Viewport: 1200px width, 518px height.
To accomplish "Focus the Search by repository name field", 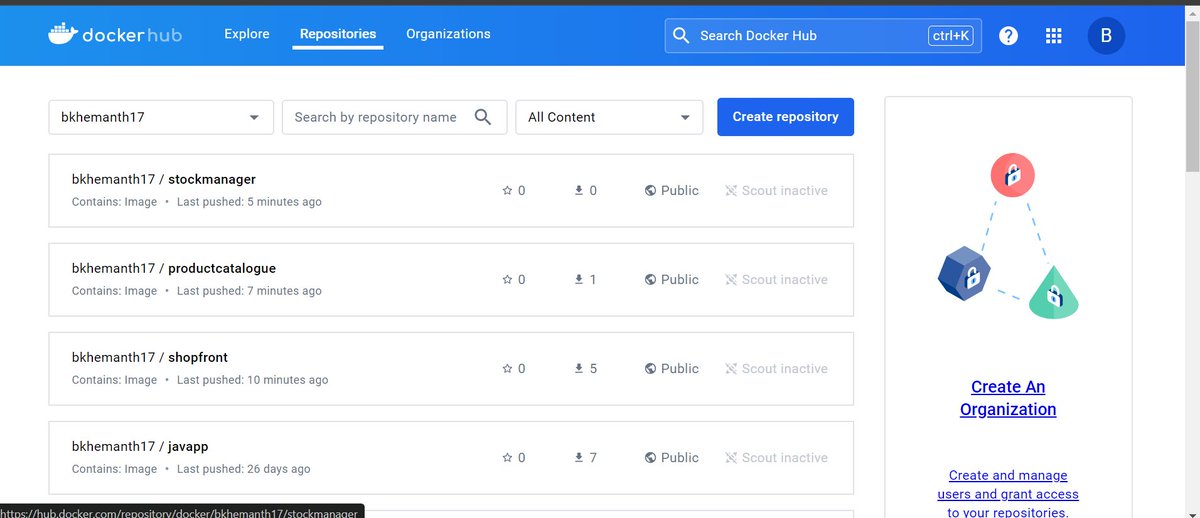I will [x=395, y=117].
